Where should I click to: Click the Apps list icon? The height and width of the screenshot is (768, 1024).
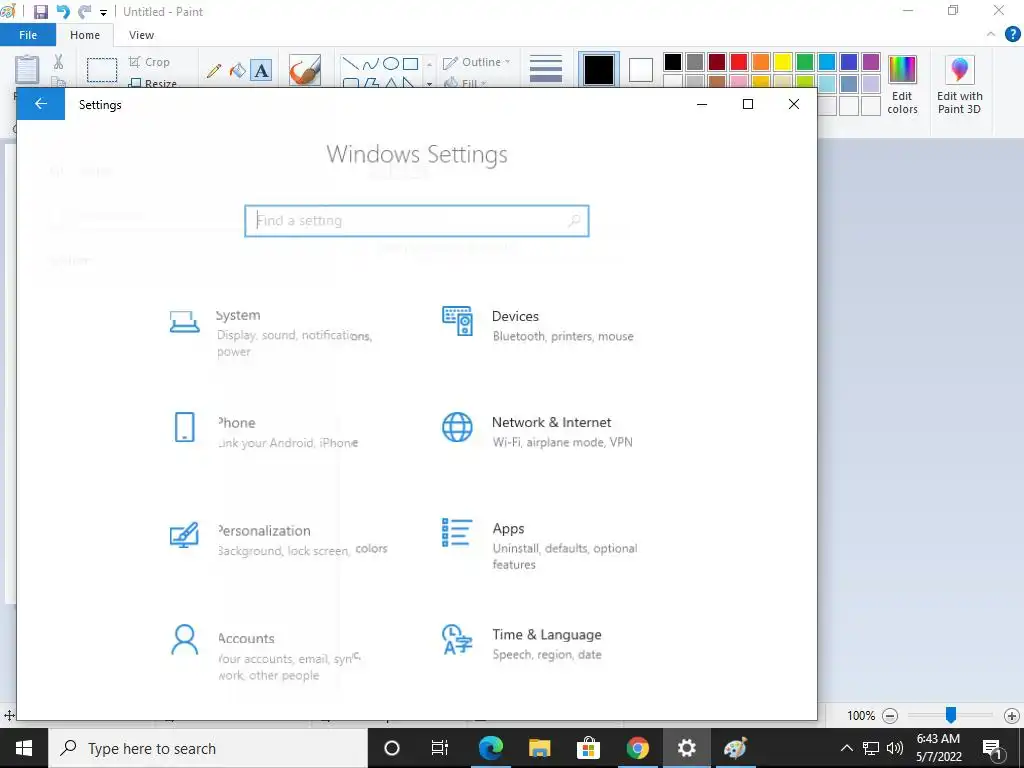pos(457,532)
